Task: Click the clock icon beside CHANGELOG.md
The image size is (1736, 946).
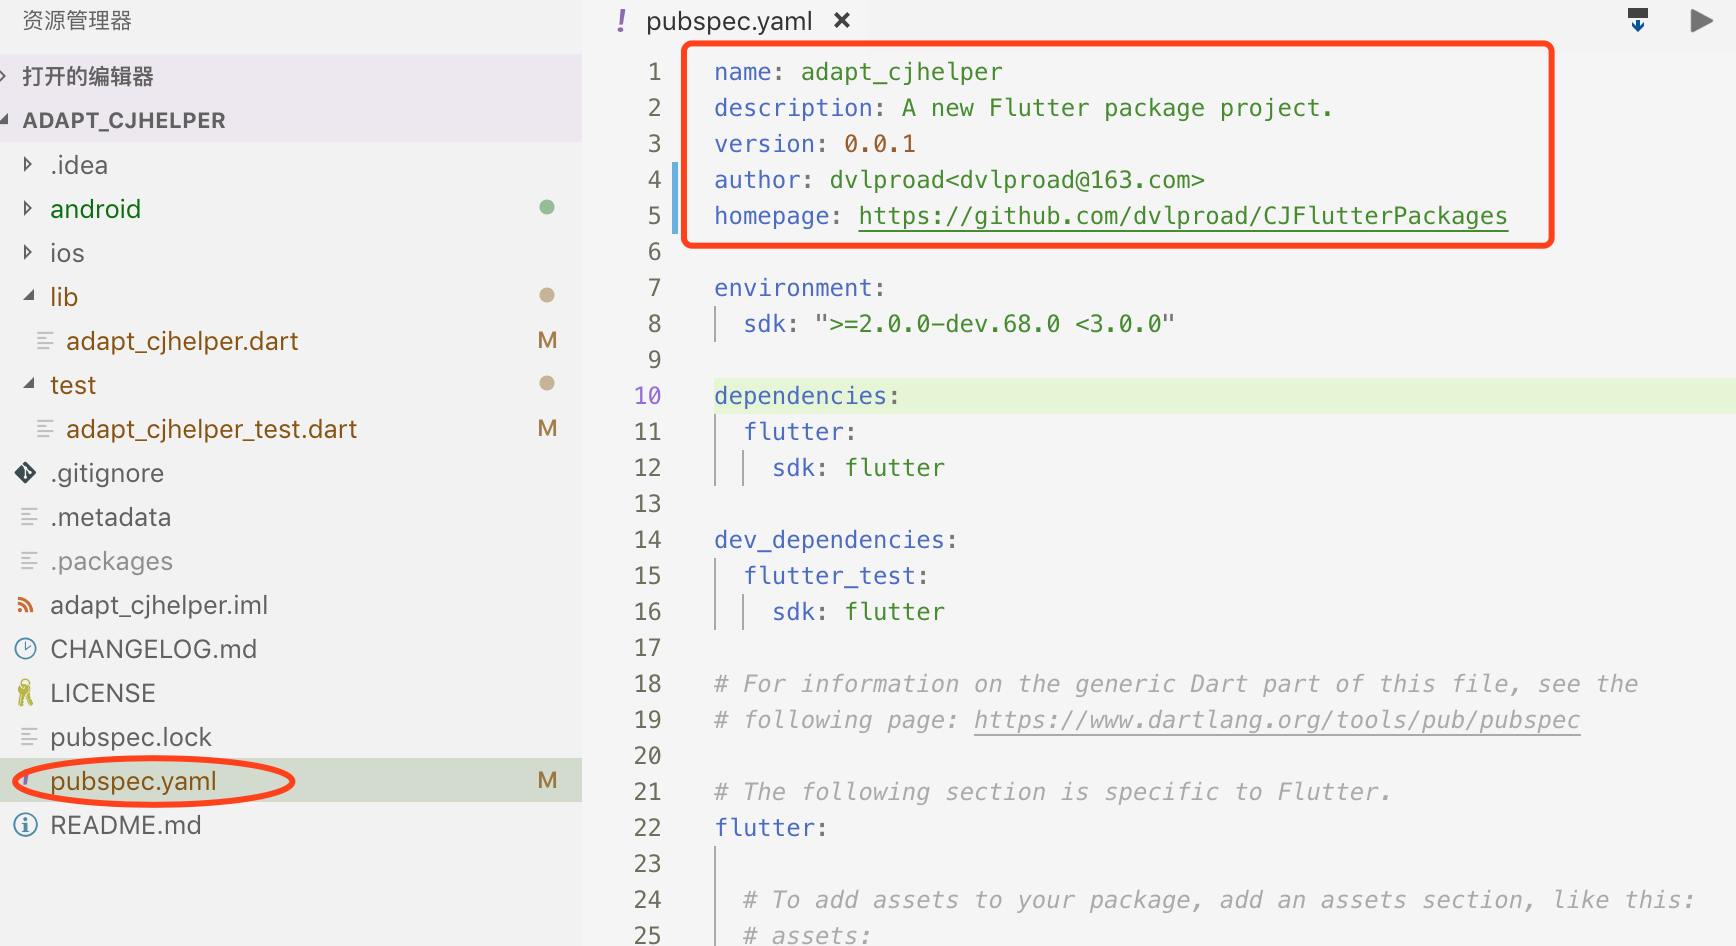Action: (26, 649)
